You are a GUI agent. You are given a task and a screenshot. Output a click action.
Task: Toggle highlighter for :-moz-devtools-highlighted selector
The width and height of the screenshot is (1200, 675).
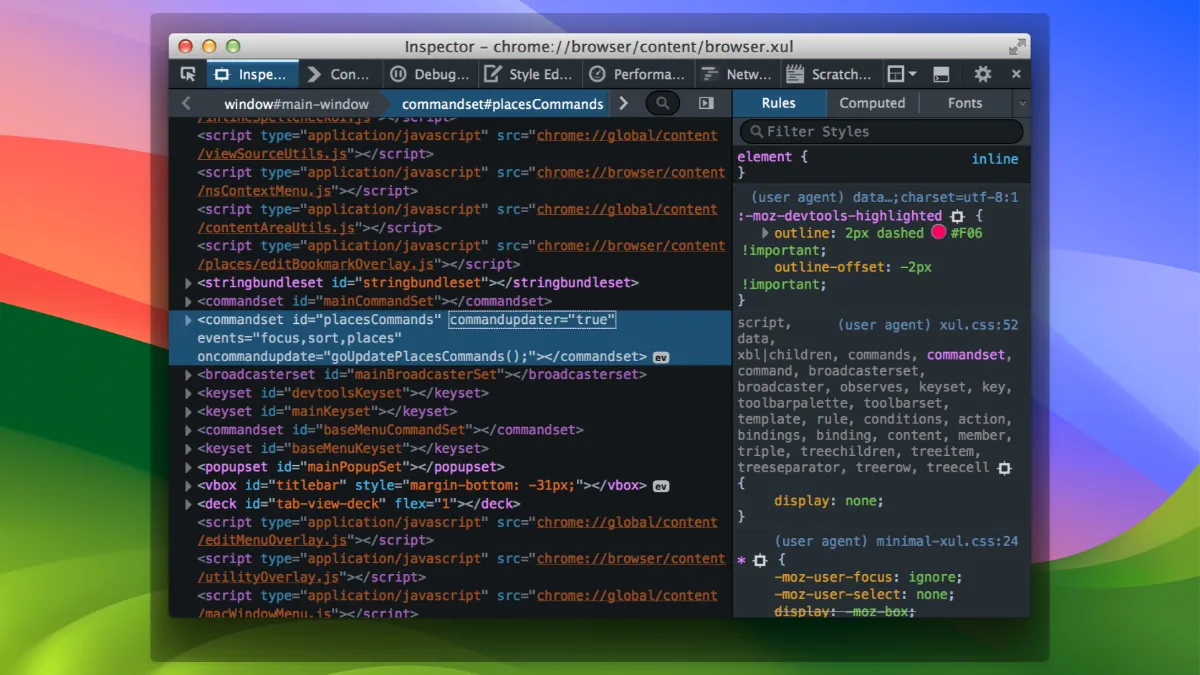[957, 216]
